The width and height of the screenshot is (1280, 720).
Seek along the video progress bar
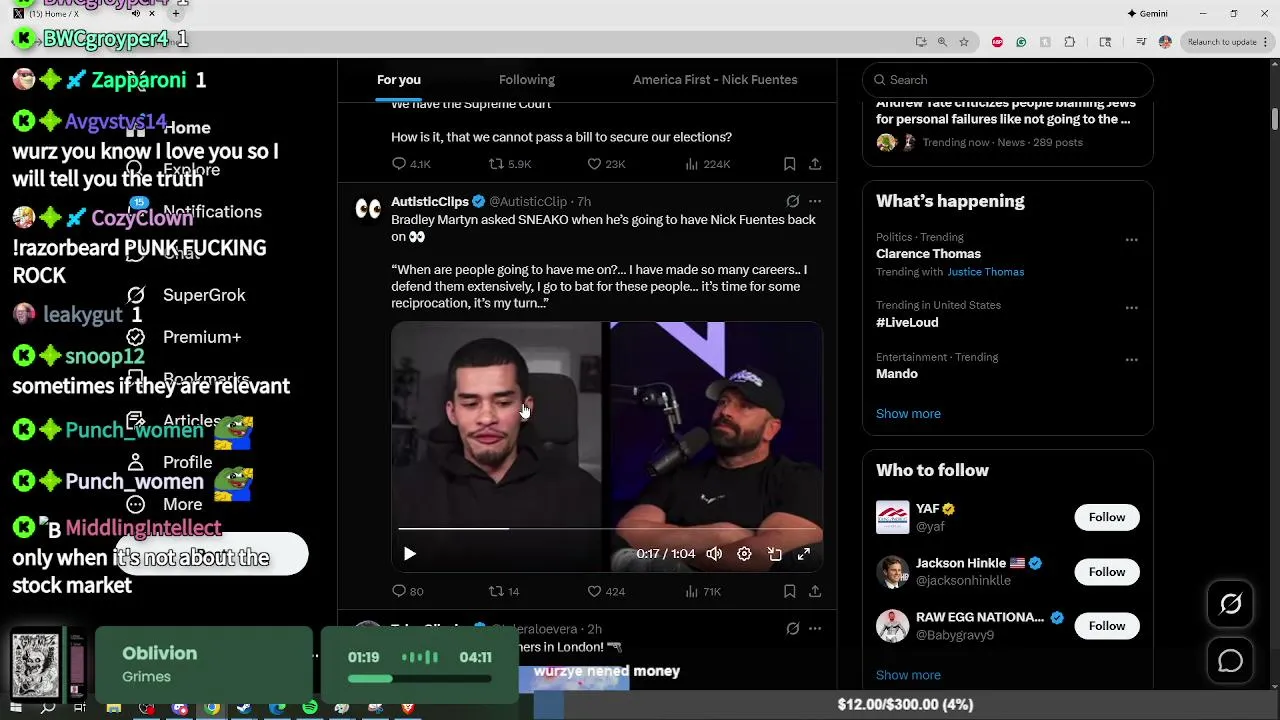click(607, 528)
